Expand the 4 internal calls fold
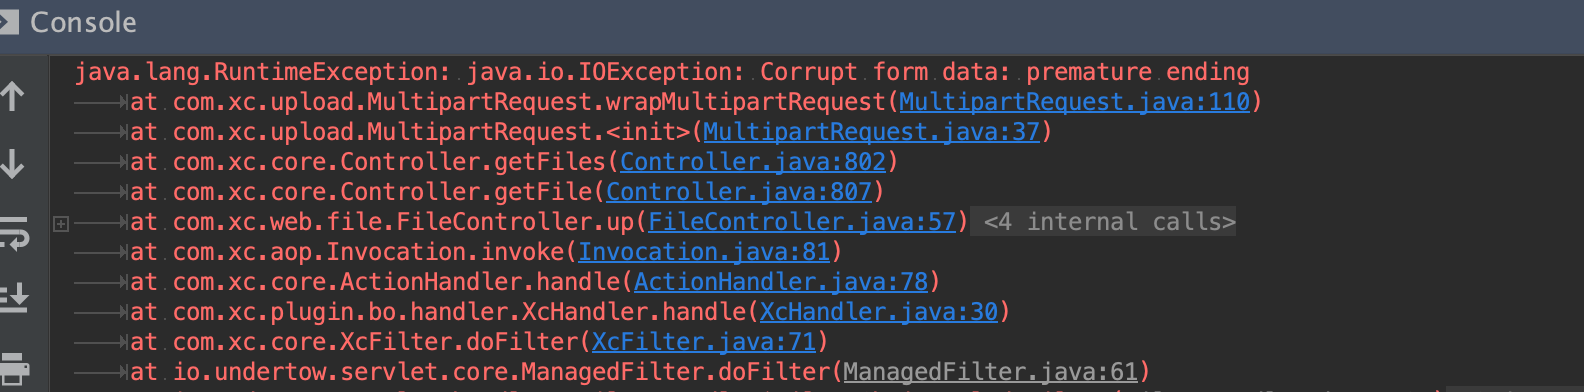Image resolution: width=1584 pixels, height=392 pixels. click(1109, 222)
